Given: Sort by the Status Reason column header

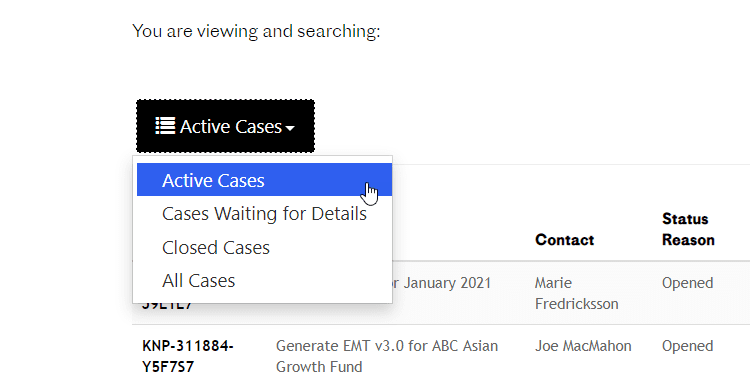Looking at the screenshot, I should 688,229.
